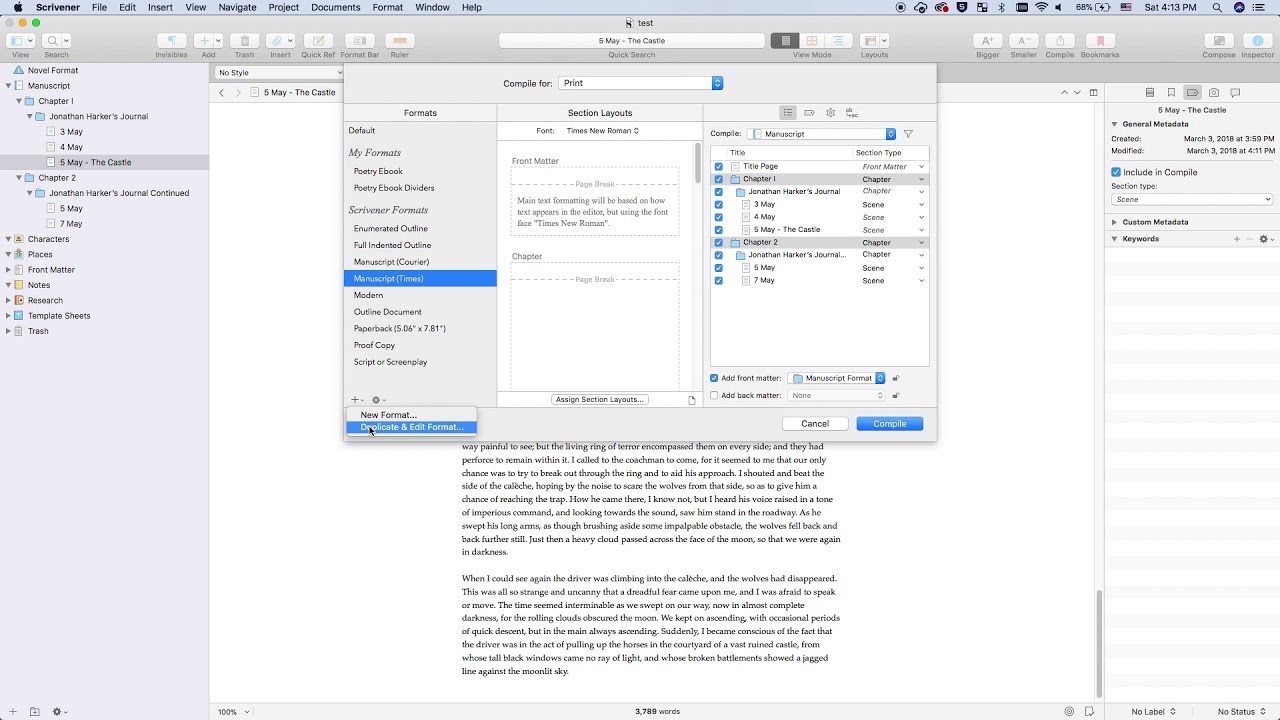Open the Font Times New Roman dropdown

click(x=602, y=131)
